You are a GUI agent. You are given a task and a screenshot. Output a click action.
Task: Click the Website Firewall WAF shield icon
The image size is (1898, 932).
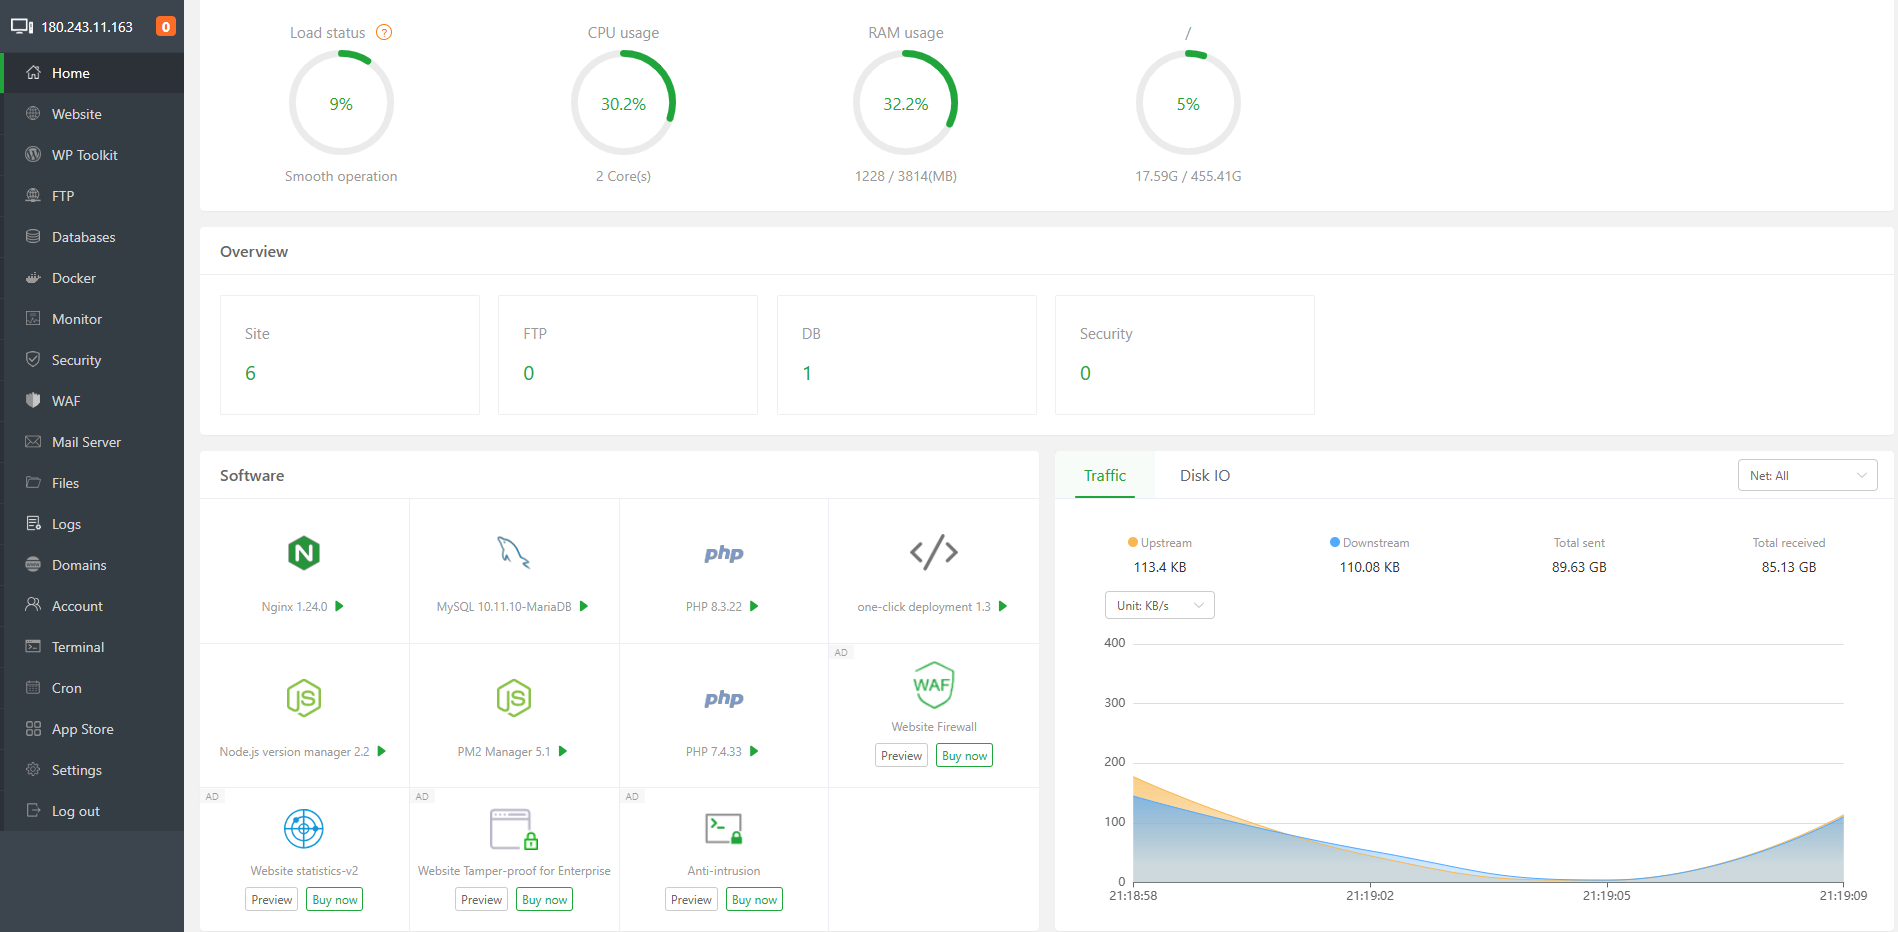[933, 685]
